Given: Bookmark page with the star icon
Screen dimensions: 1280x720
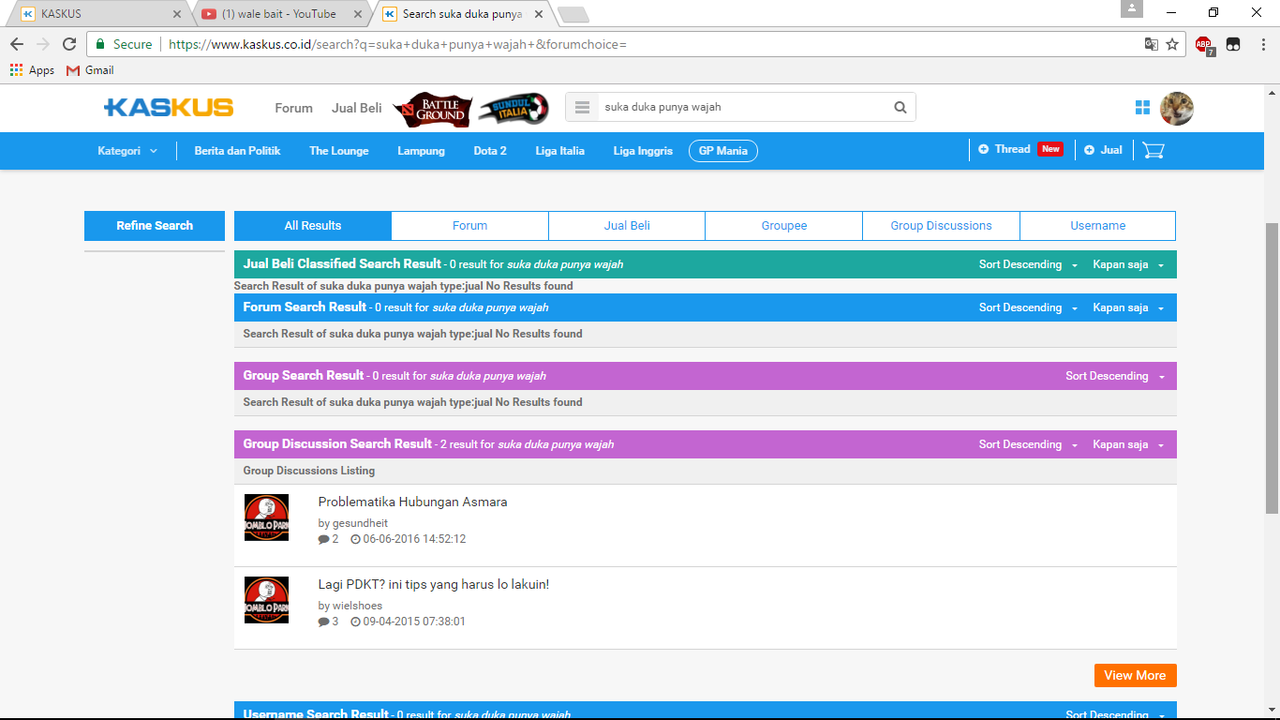Looking at the screenshot, I should click(x=1172, y=44).
